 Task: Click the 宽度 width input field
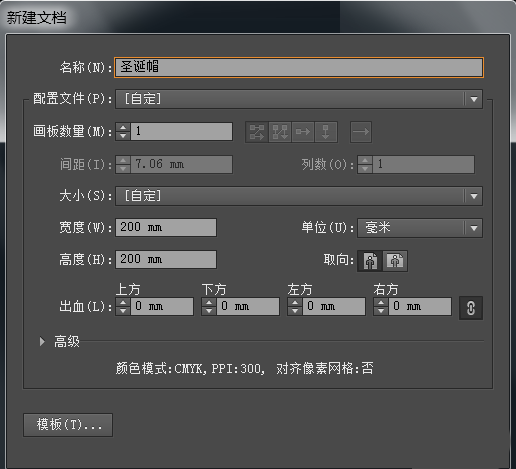(166, 228)
